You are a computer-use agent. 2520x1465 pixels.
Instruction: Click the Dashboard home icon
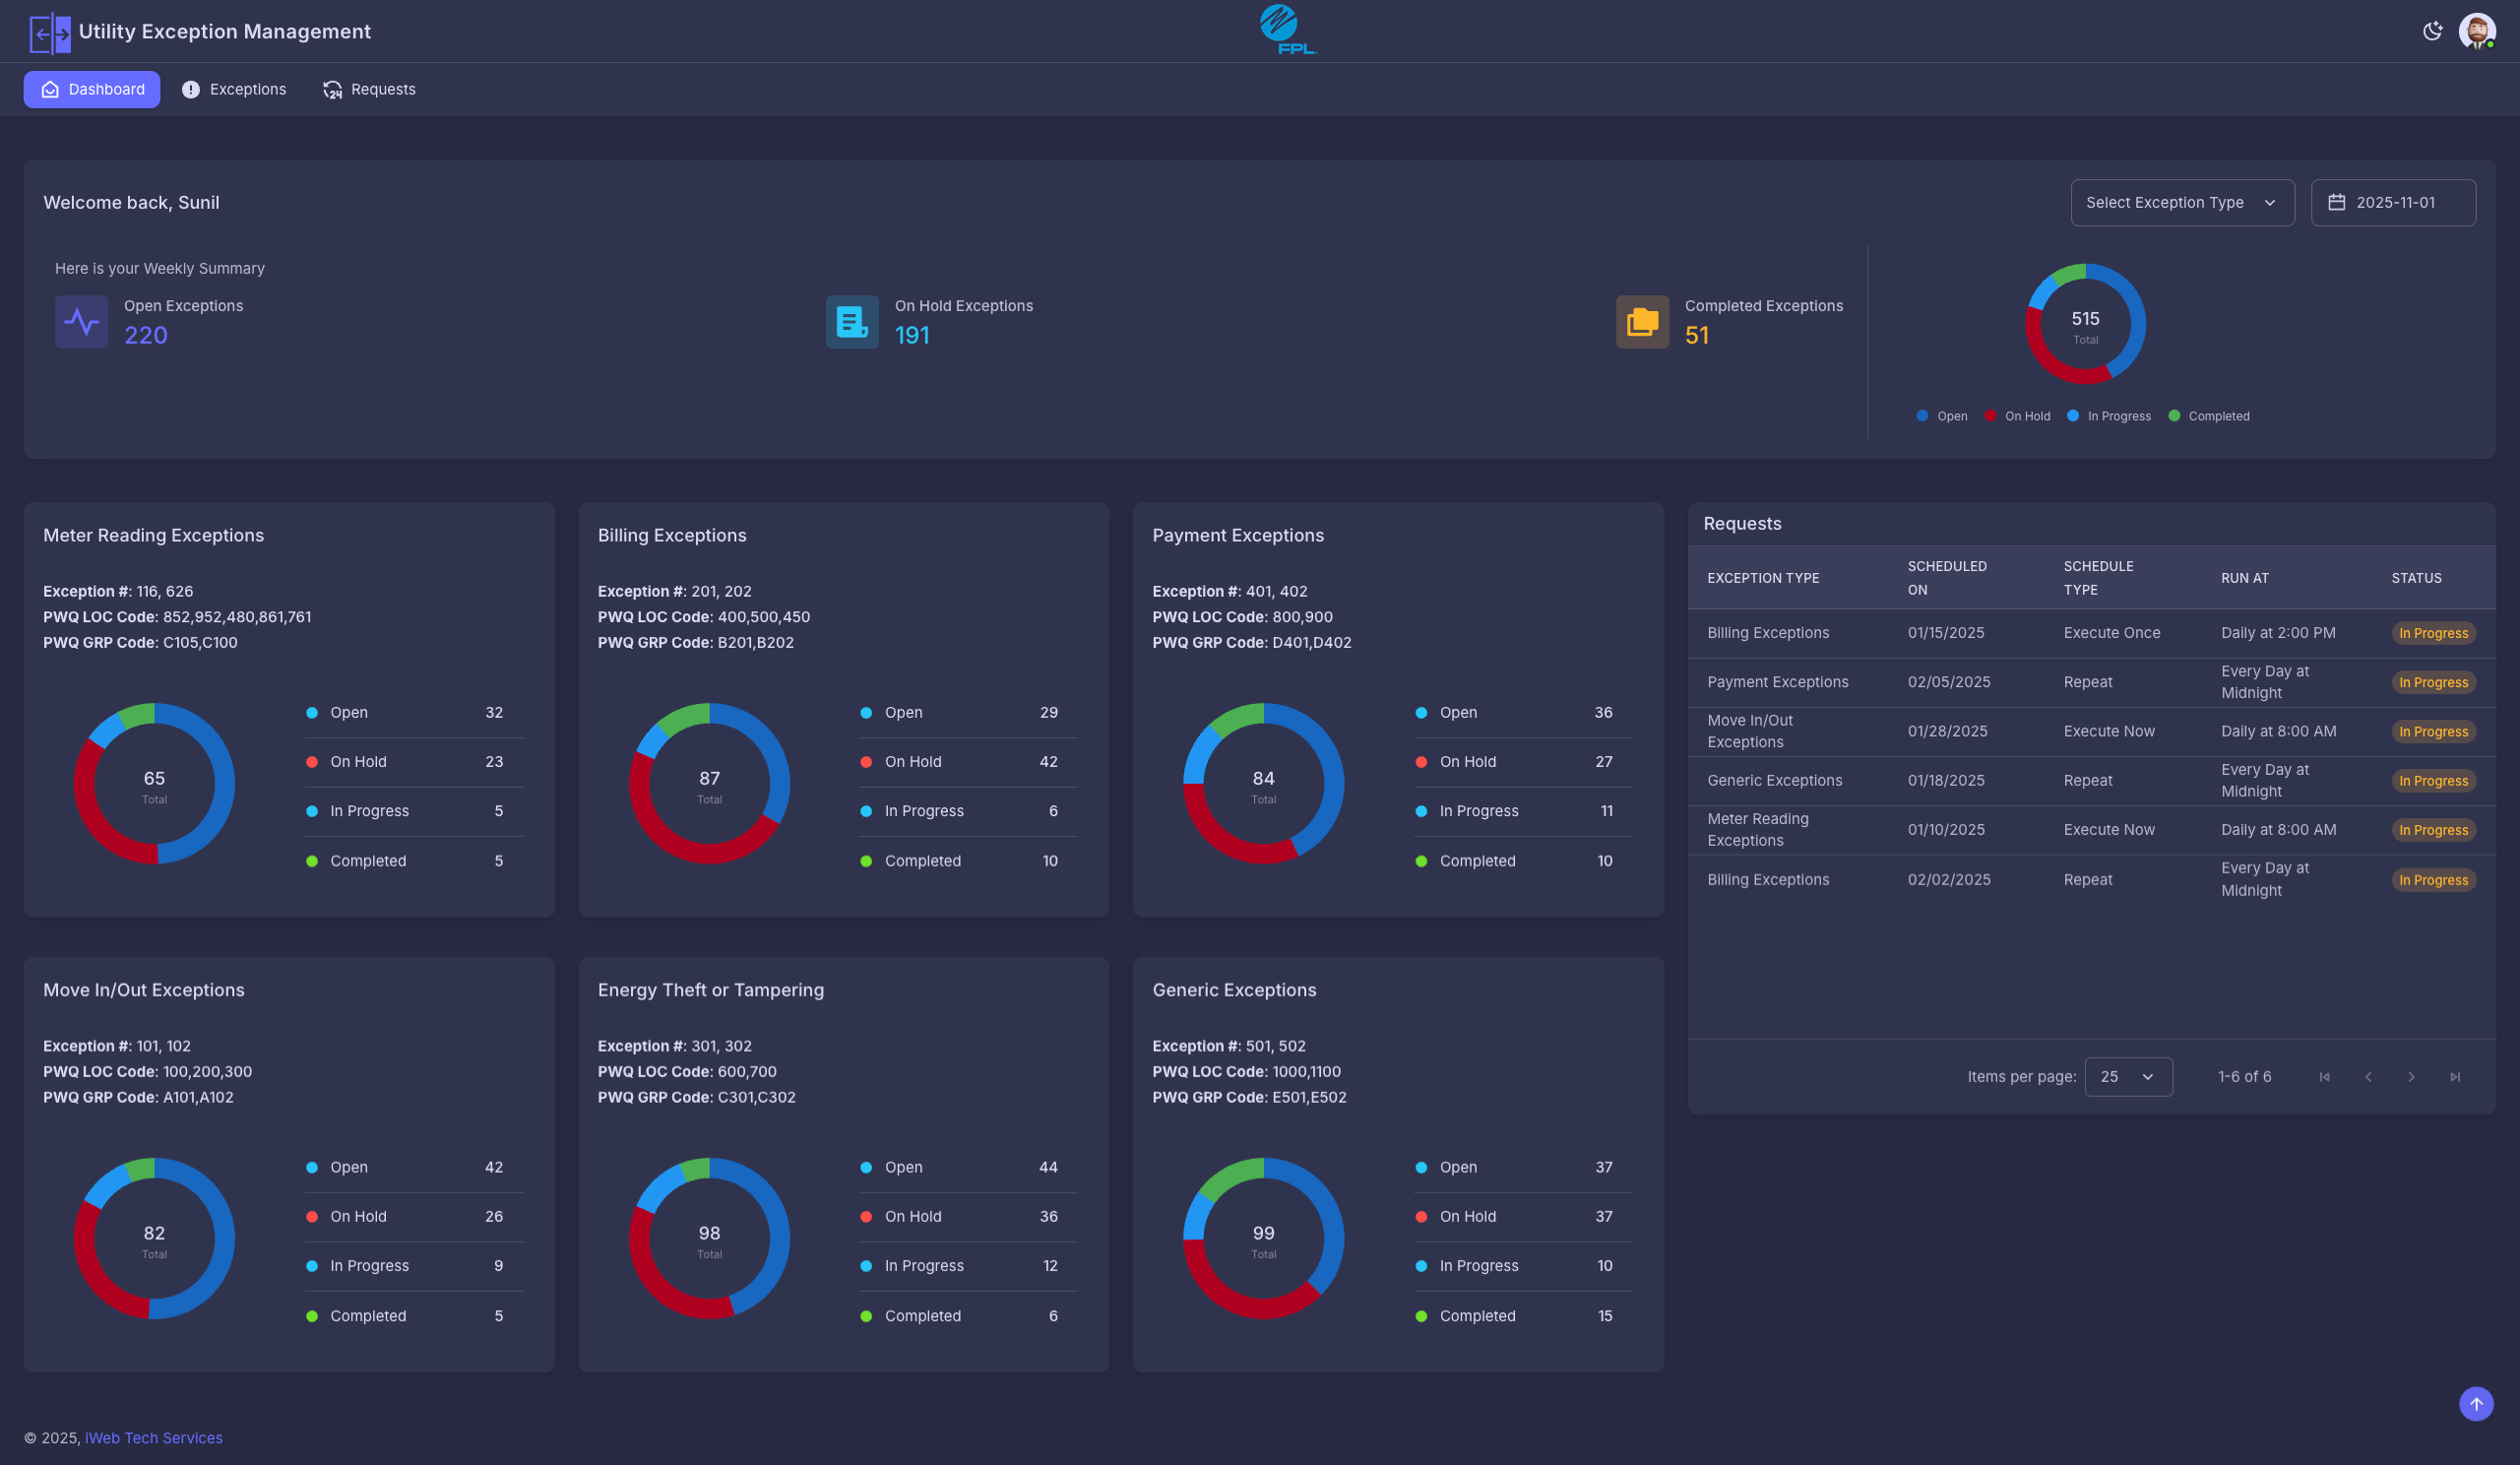tap(51, 89)
